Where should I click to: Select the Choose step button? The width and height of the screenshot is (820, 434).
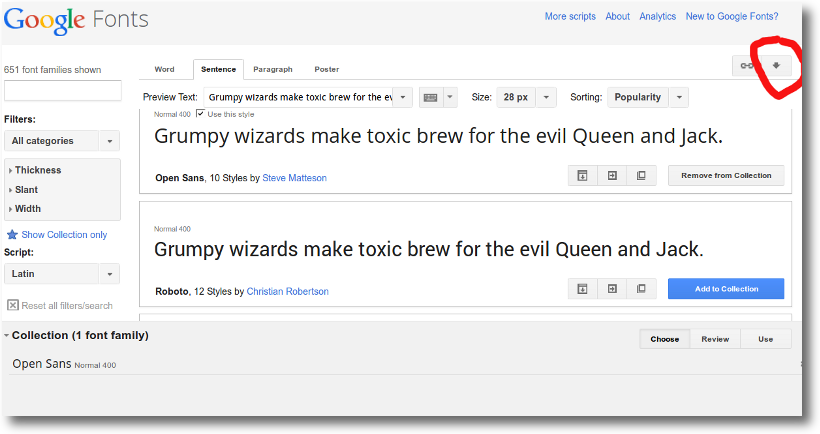coord(665,339)
